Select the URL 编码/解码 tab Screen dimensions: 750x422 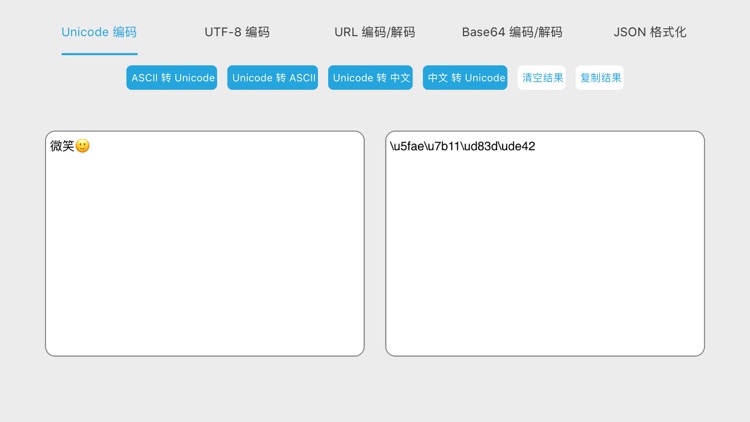click(375, 32)
